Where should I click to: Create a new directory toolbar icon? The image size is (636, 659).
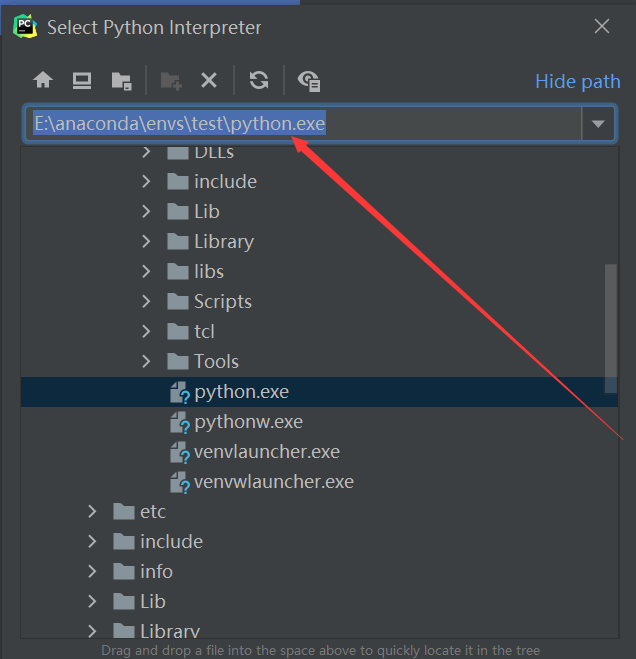click(171, 80)
